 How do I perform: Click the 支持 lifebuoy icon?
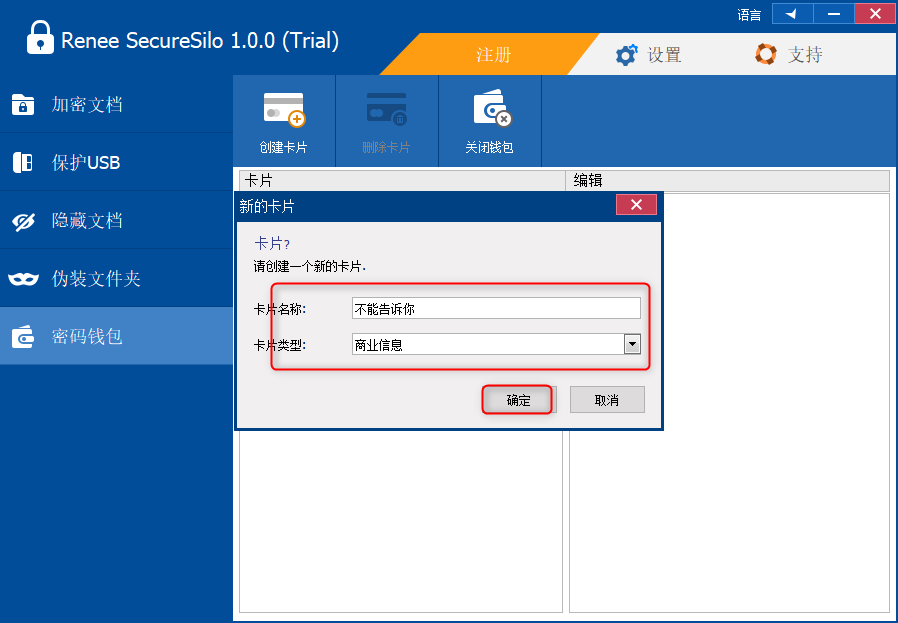(x=766, y=55)
